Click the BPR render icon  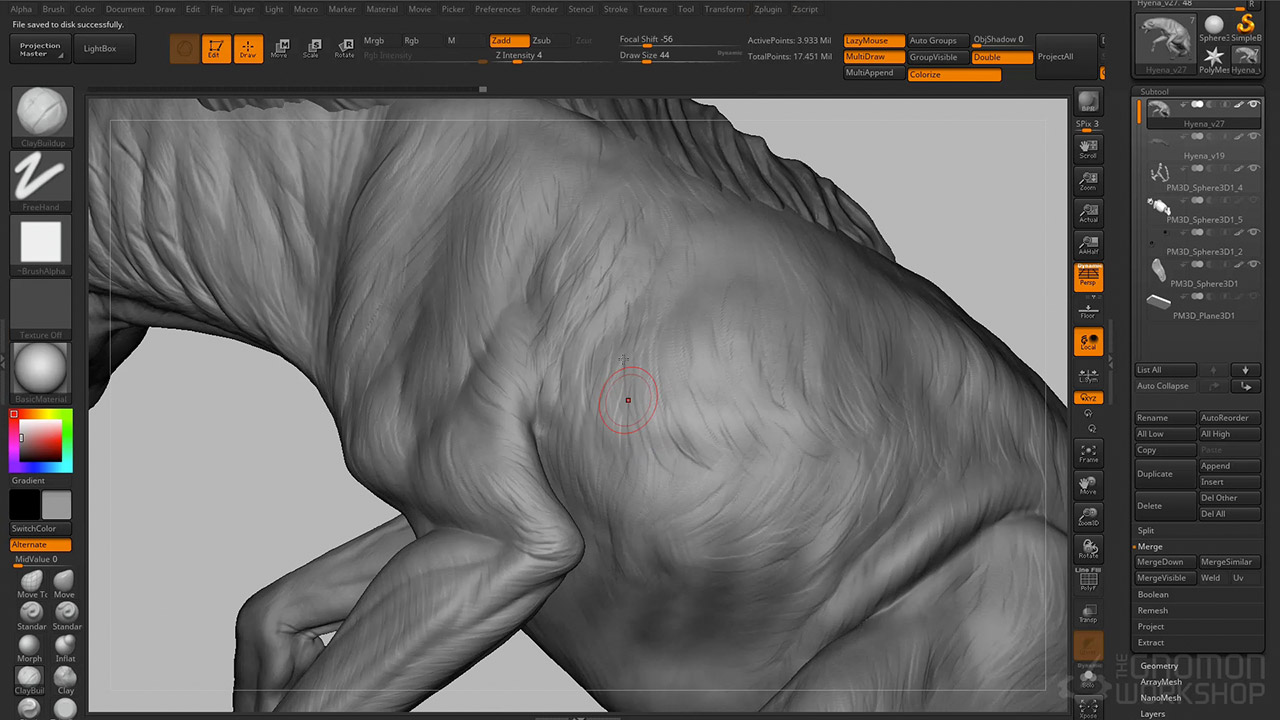tap(1088, 102)
